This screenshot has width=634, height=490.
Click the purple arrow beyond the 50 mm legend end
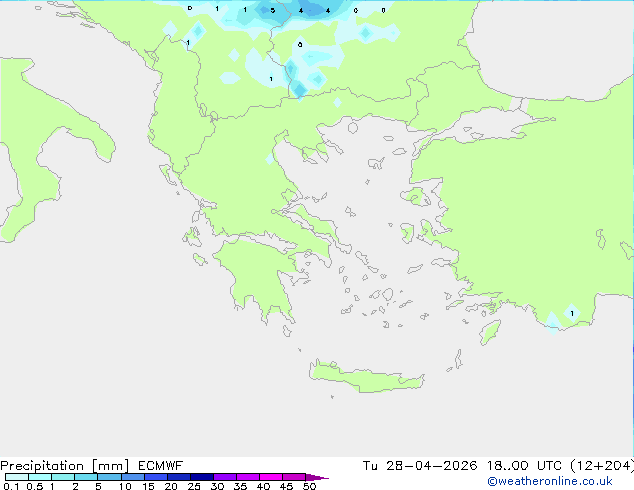pyautogui.click(x=317, y=477)
